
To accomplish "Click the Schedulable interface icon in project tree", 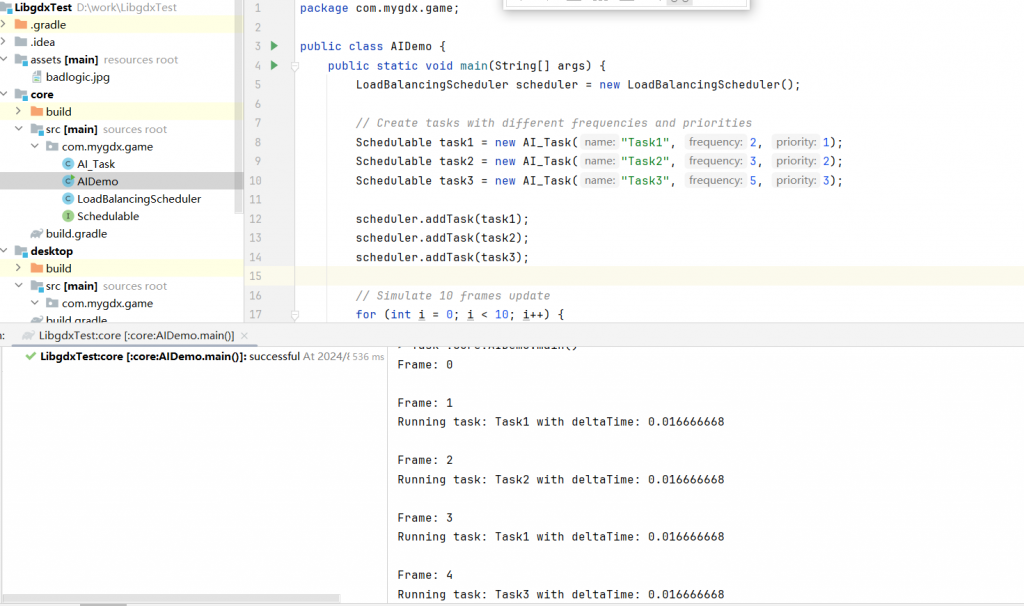I will pos(68,216).
